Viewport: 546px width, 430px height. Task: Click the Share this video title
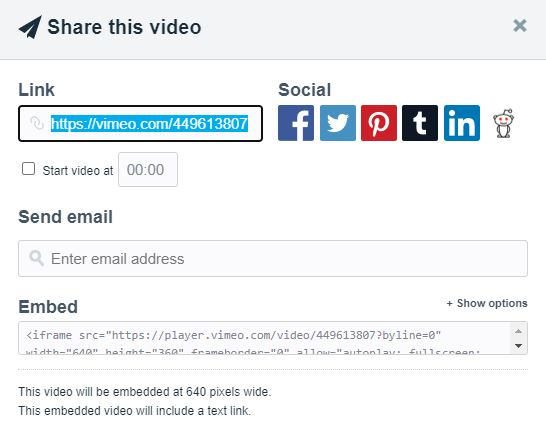pyautogui.click(x=124, y=27)
